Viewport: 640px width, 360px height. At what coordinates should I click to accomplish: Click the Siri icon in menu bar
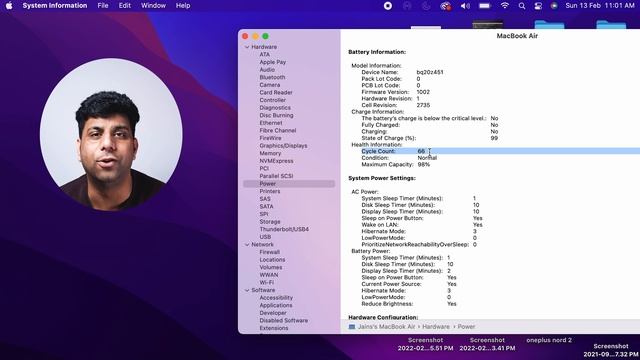click(x=554, y=6)
